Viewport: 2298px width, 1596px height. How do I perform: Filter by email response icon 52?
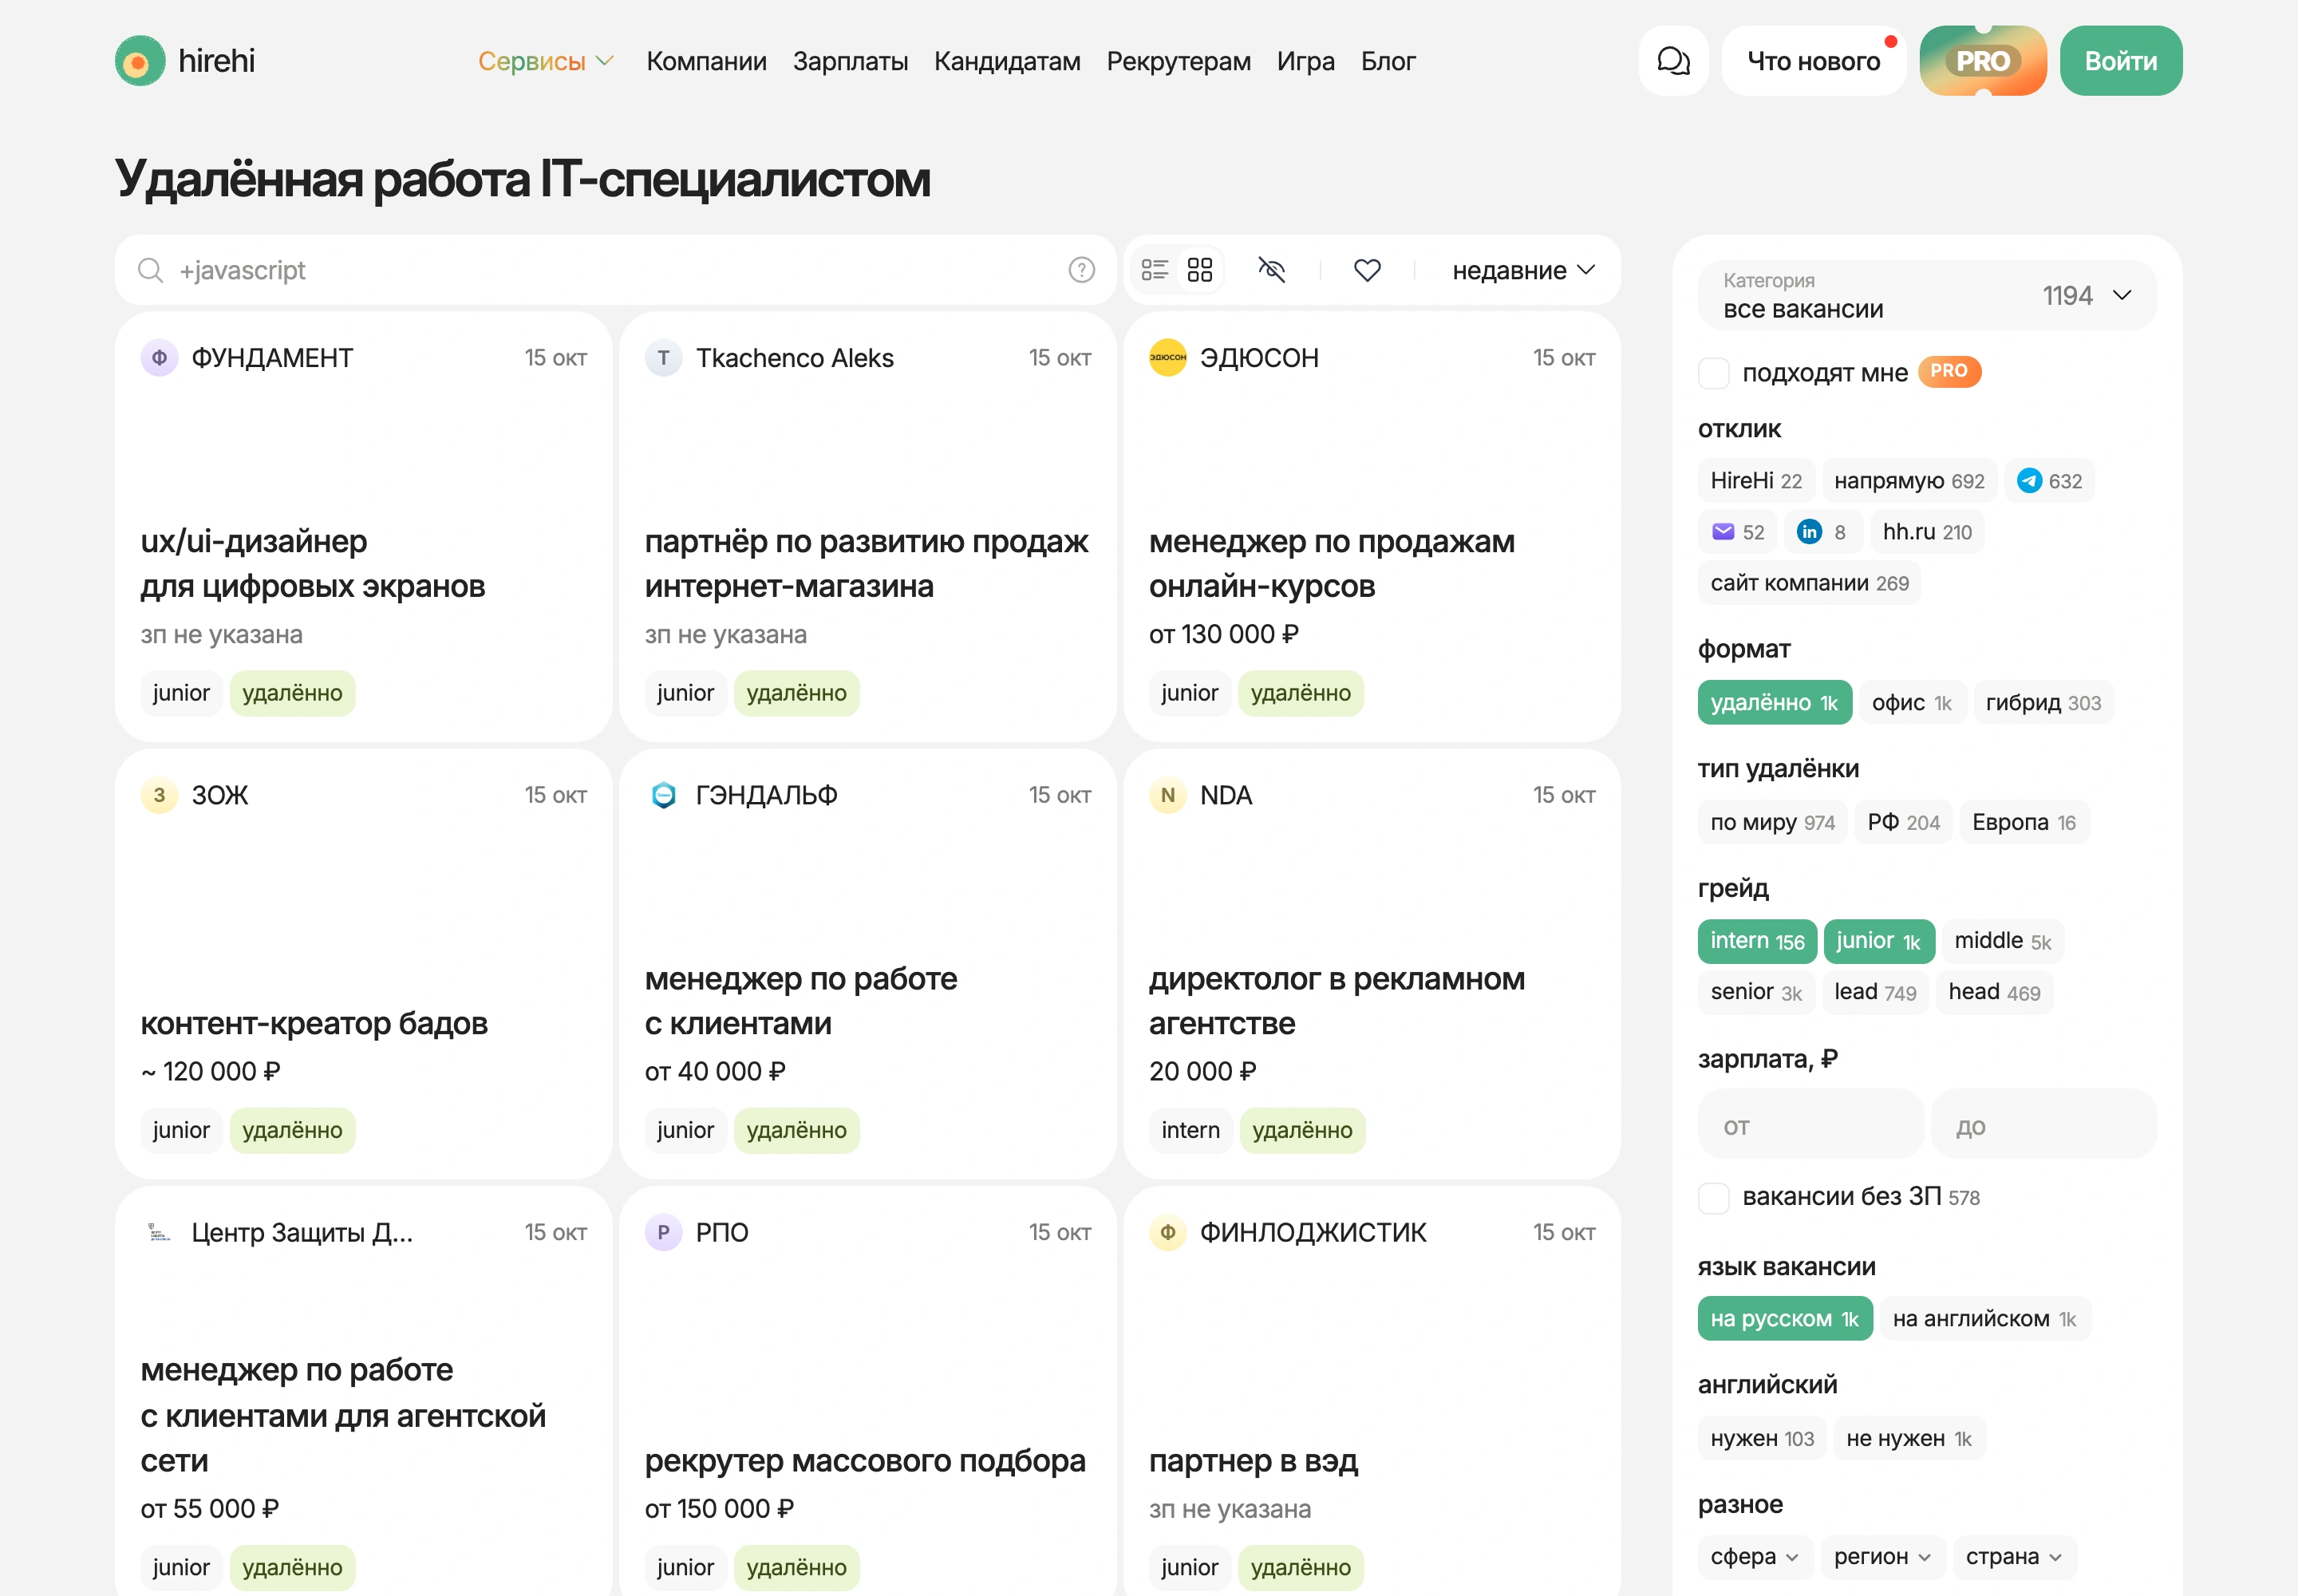tap(1738, 532)
